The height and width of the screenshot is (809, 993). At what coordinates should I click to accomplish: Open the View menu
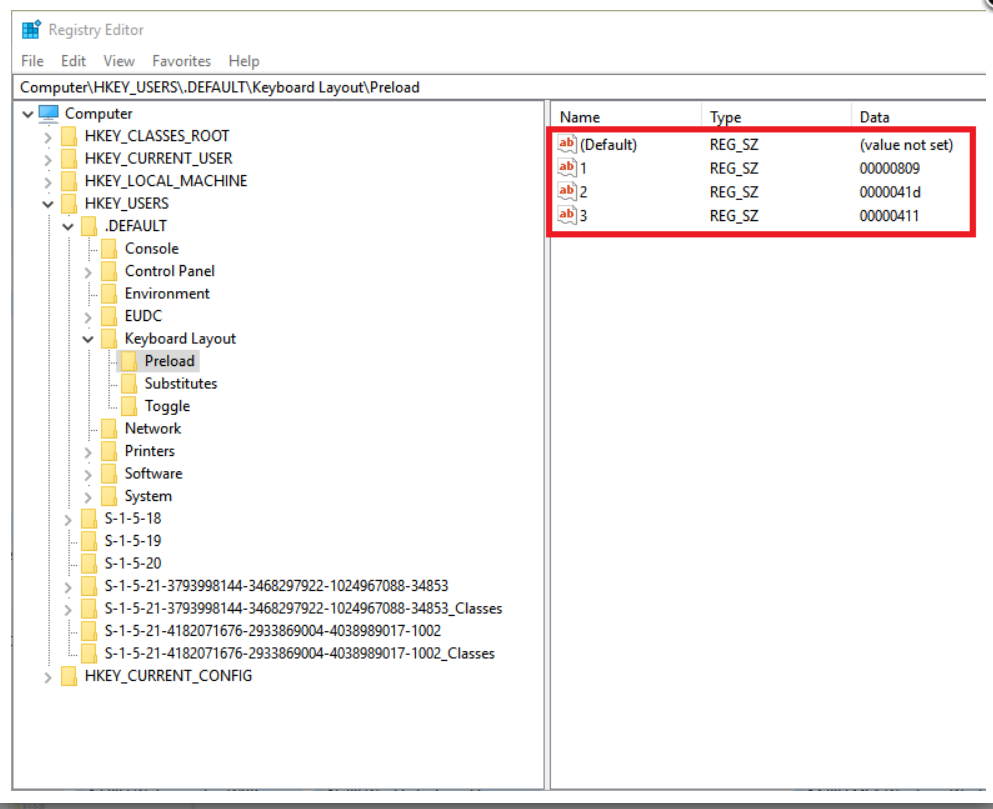(119, 61)
